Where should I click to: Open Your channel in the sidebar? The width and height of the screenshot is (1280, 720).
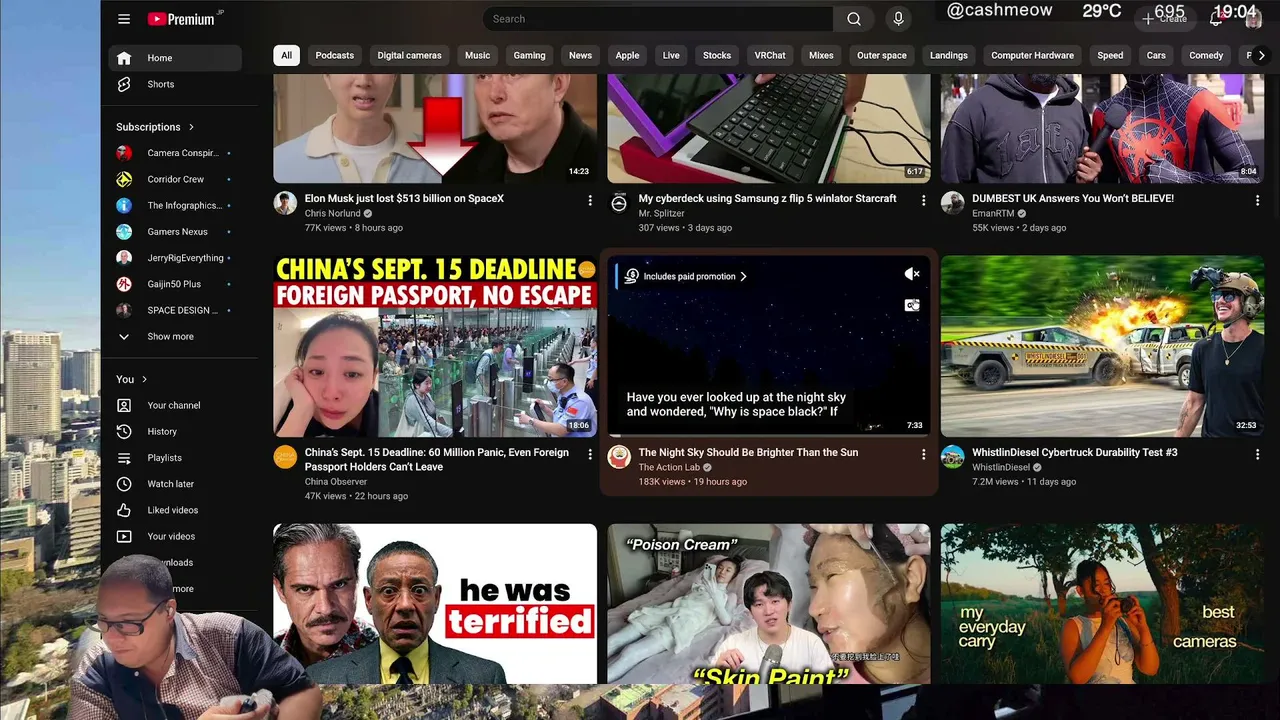pyautogui.click(x=175, y=405)
